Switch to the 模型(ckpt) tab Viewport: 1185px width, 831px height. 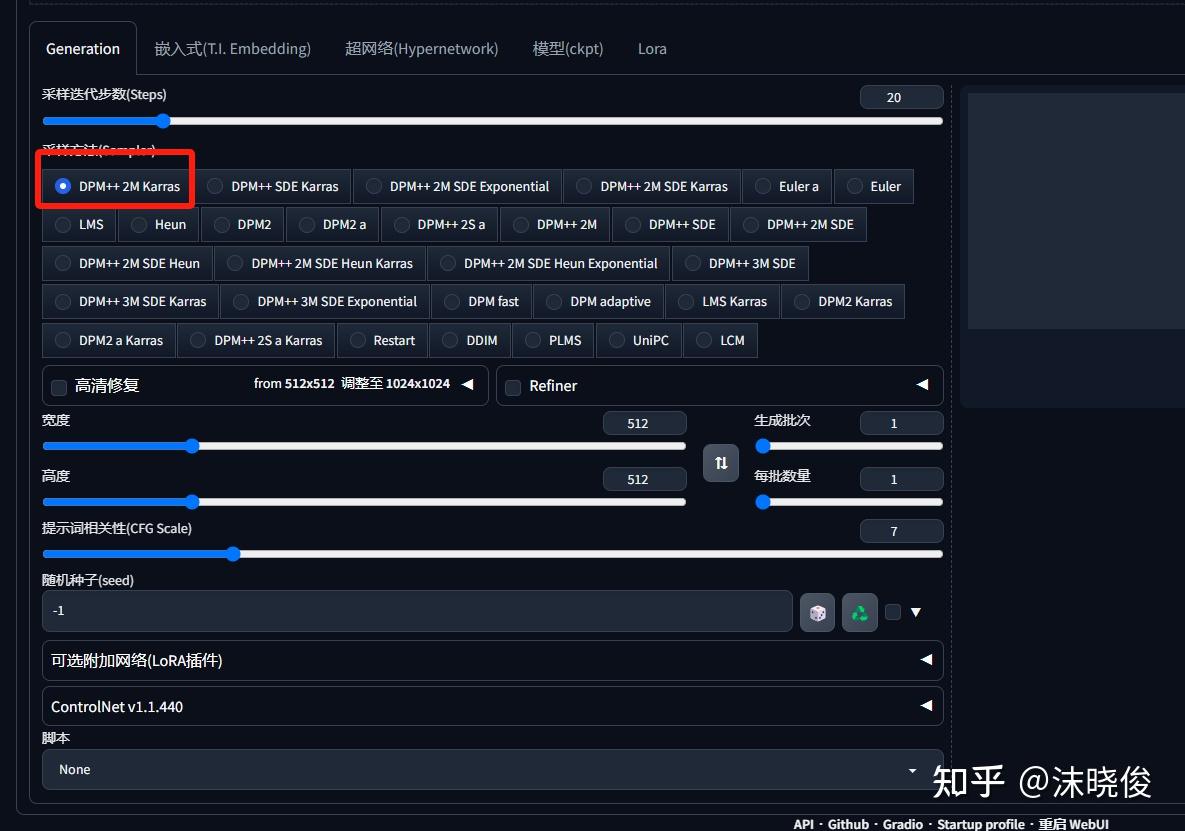(567, 48)
